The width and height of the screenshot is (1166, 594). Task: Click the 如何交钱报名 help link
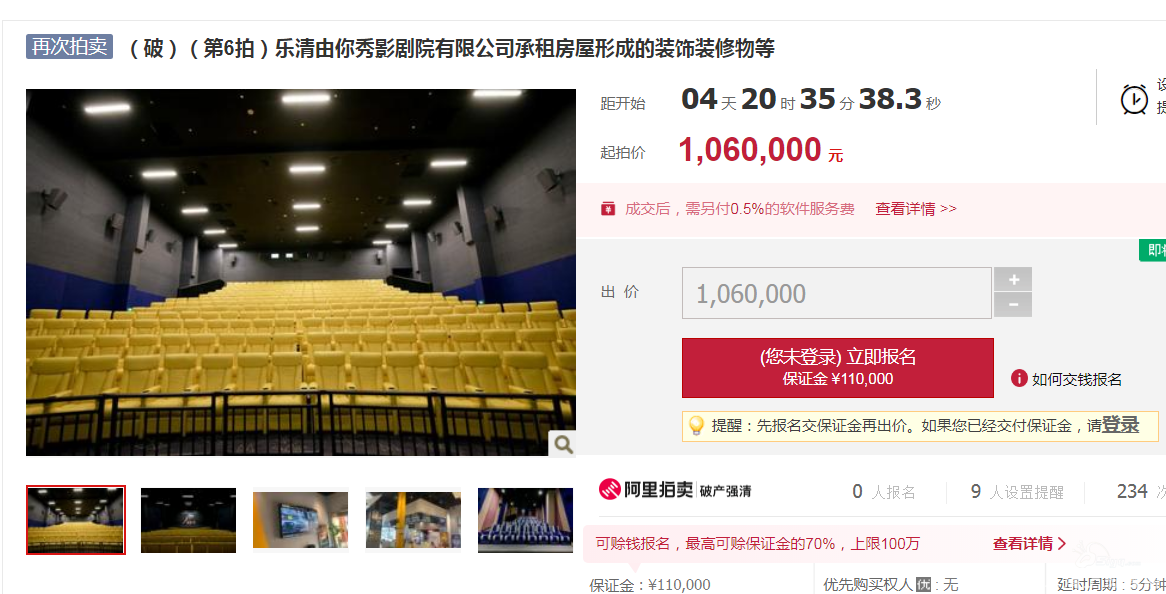pyautogui.click(x=1076, y=379)
